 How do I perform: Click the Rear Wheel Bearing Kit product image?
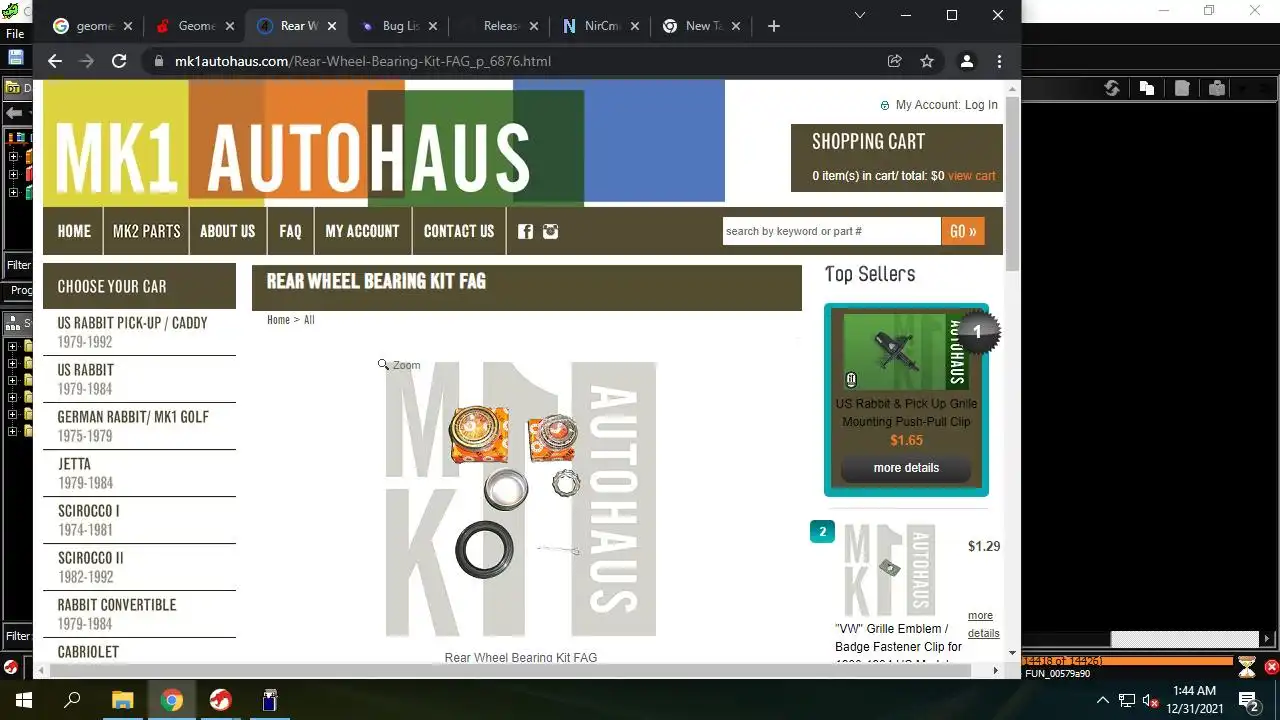(520, 499)
